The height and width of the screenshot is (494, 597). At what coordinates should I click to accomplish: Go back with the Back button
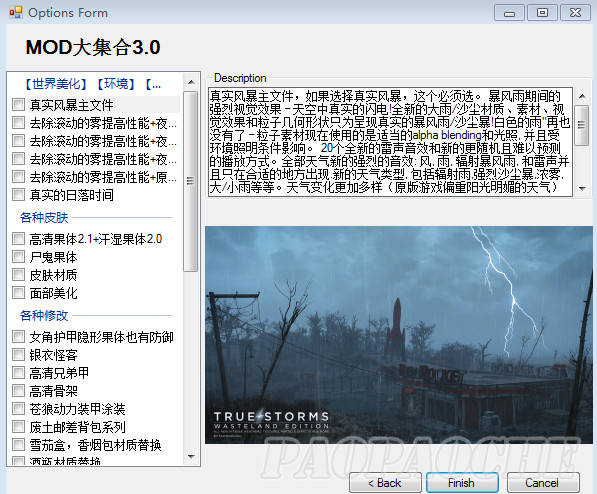385,483
